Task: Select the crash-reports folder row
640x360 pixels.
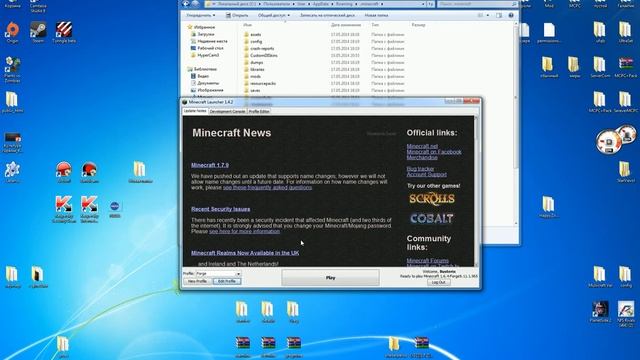Action: (x=324, y=49)
